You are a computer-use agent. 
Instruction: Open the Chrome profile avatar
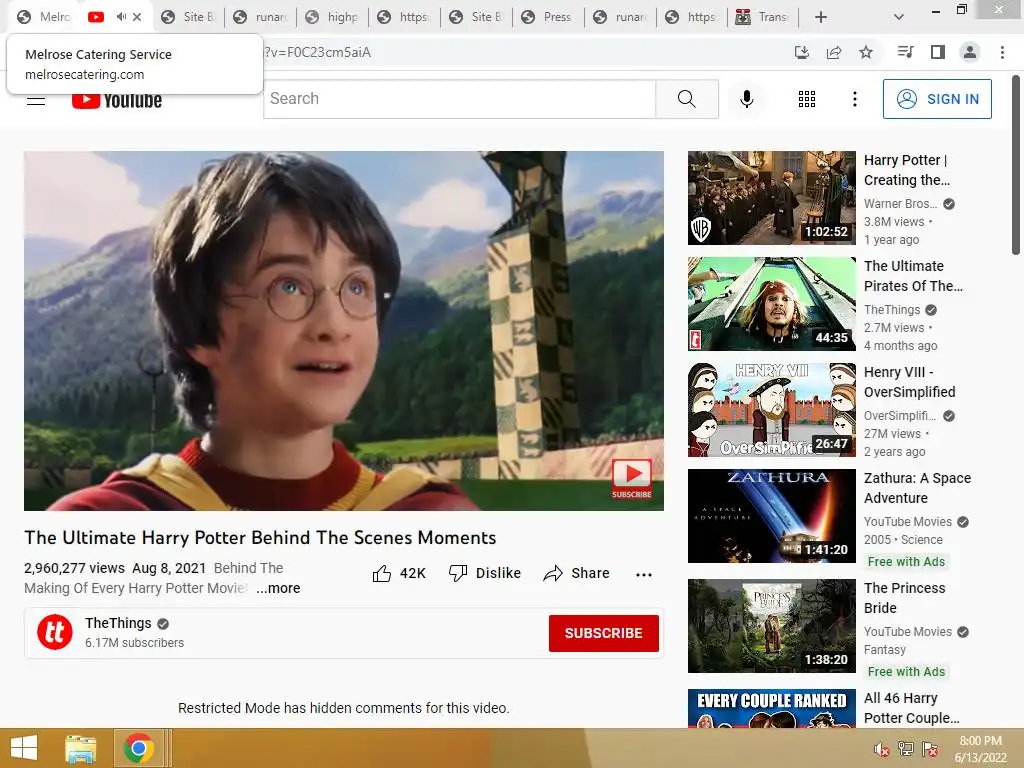coord(970,52)
